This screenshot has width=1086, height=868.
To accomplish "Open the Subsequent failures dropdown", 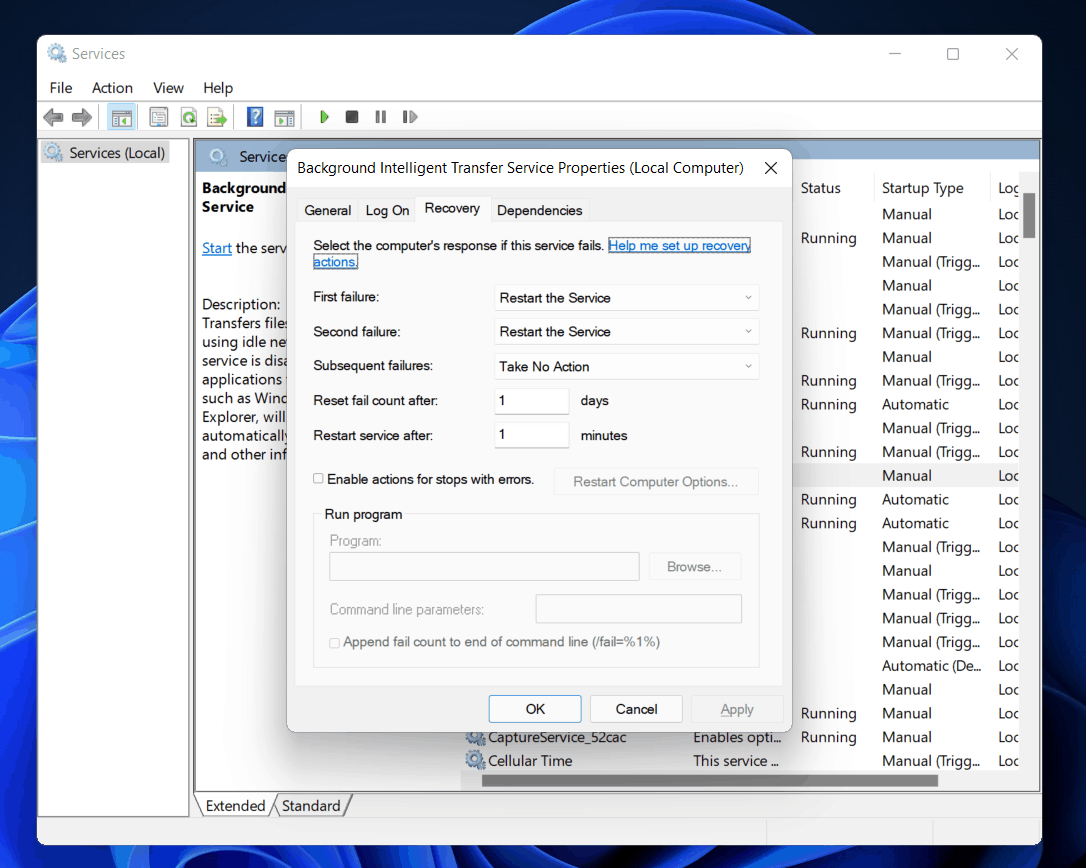I will click(x=627, y=367).
